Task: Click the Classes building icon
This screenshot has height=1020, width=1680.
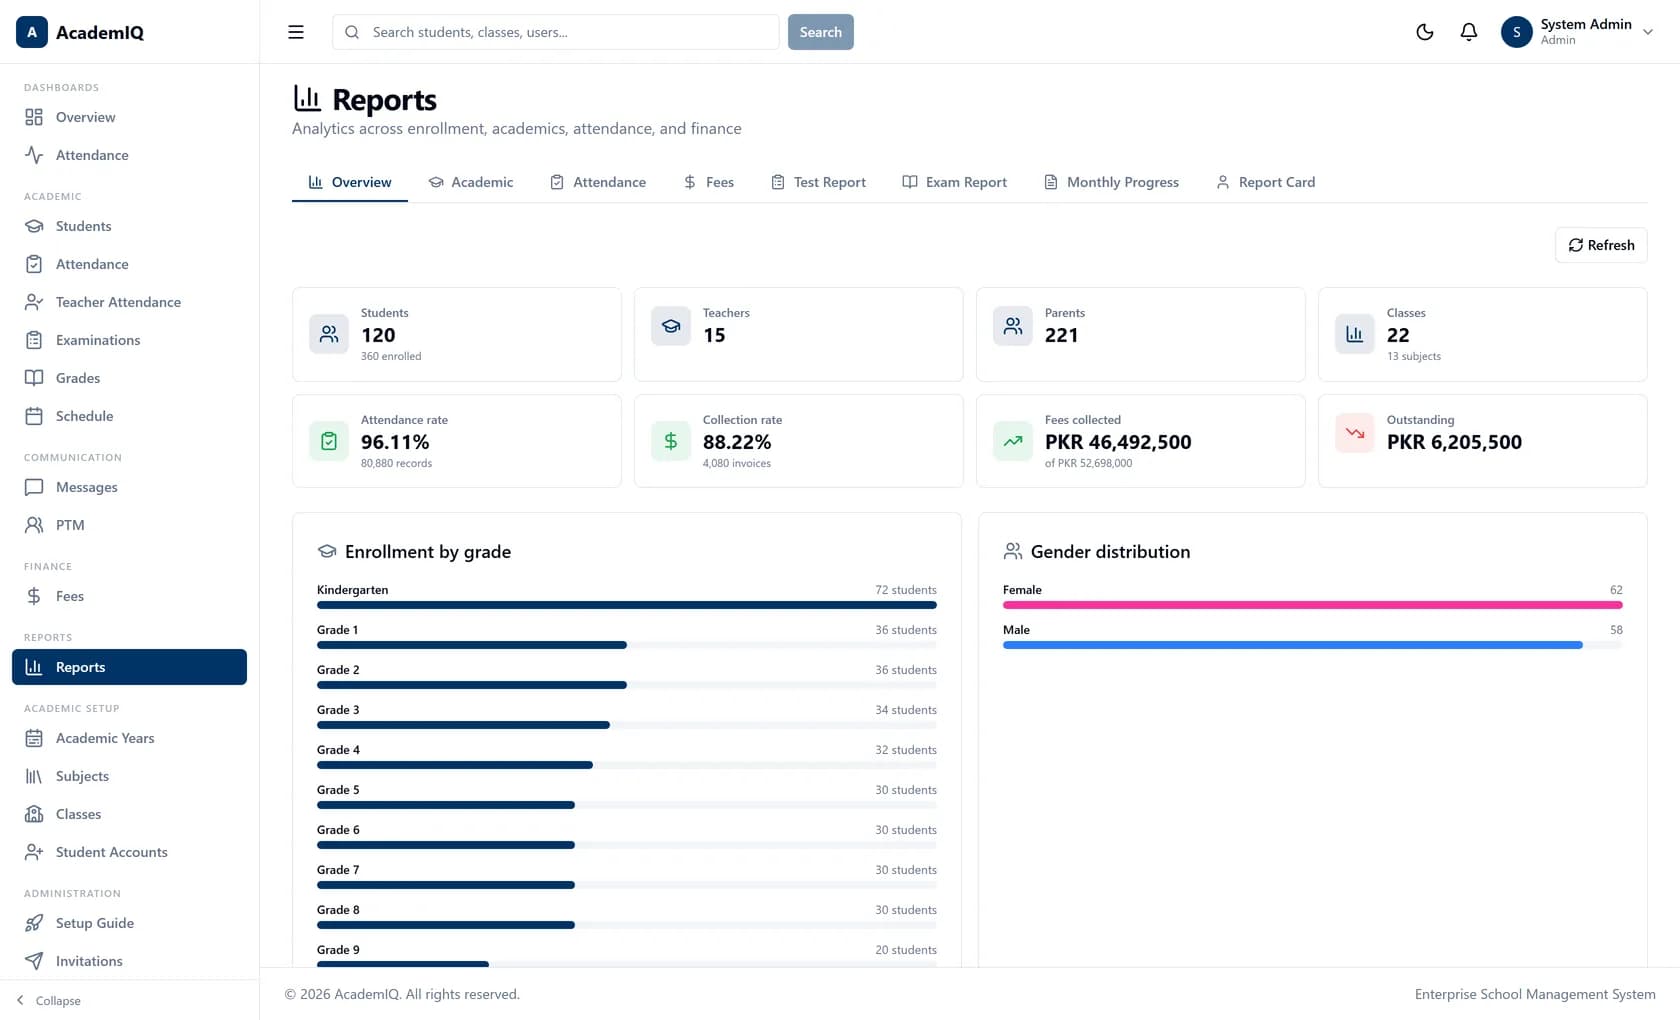Action: point(34,814)
